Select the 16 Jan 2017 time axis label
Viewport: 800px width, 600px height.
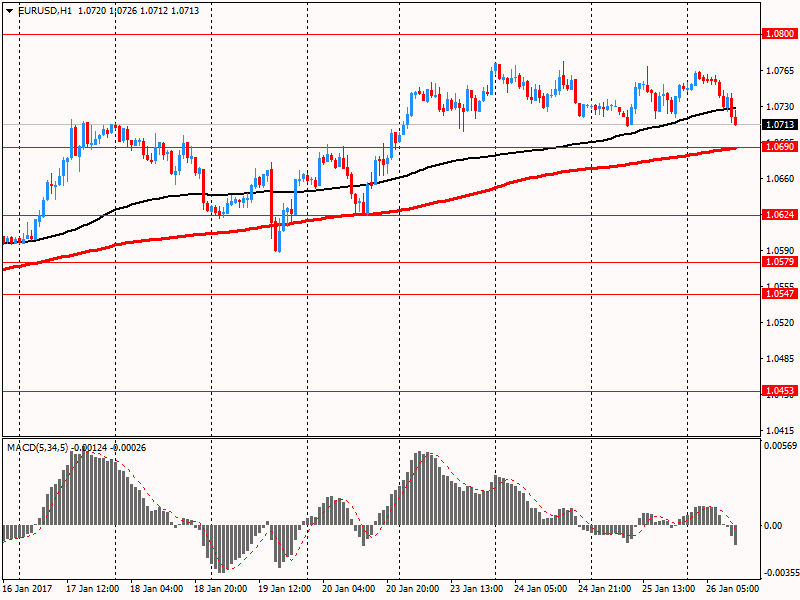pos(27,588)
